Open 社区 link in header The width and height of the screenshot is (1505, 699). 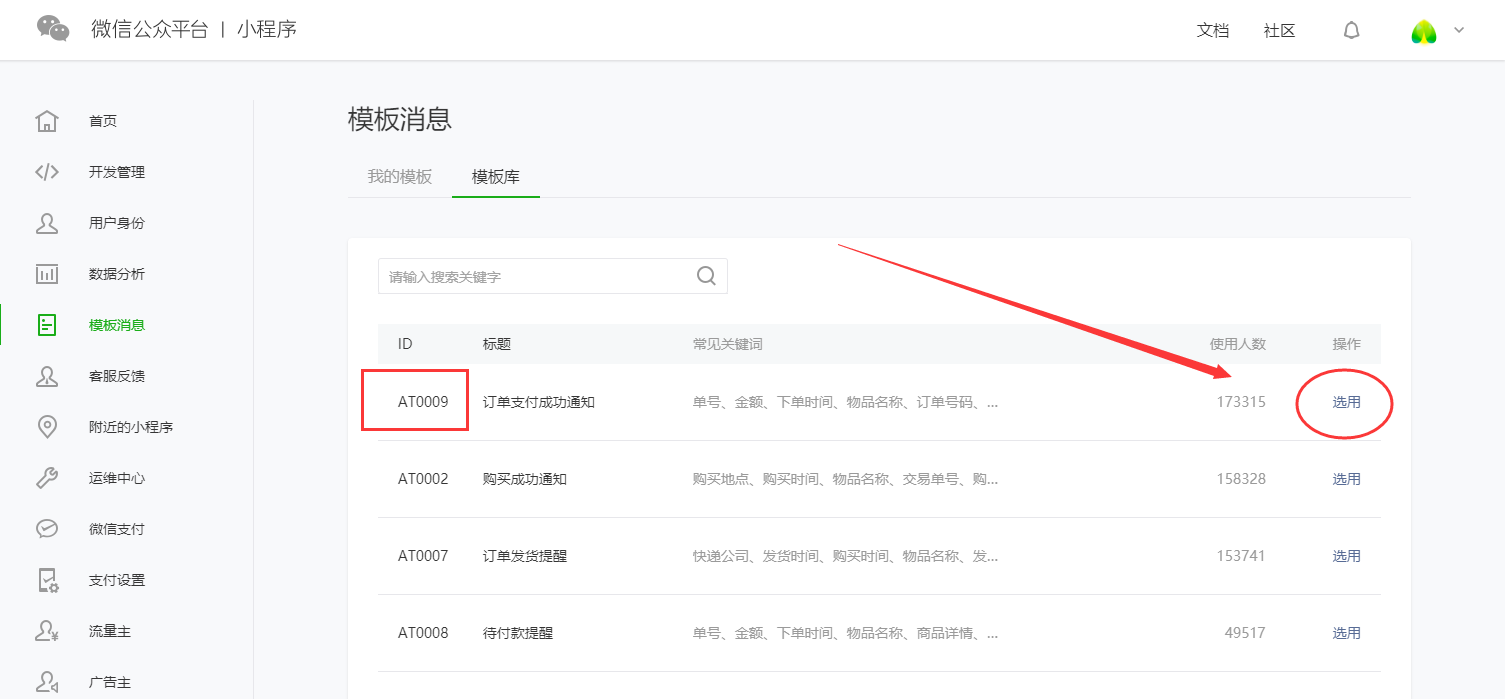(1279, 31)
